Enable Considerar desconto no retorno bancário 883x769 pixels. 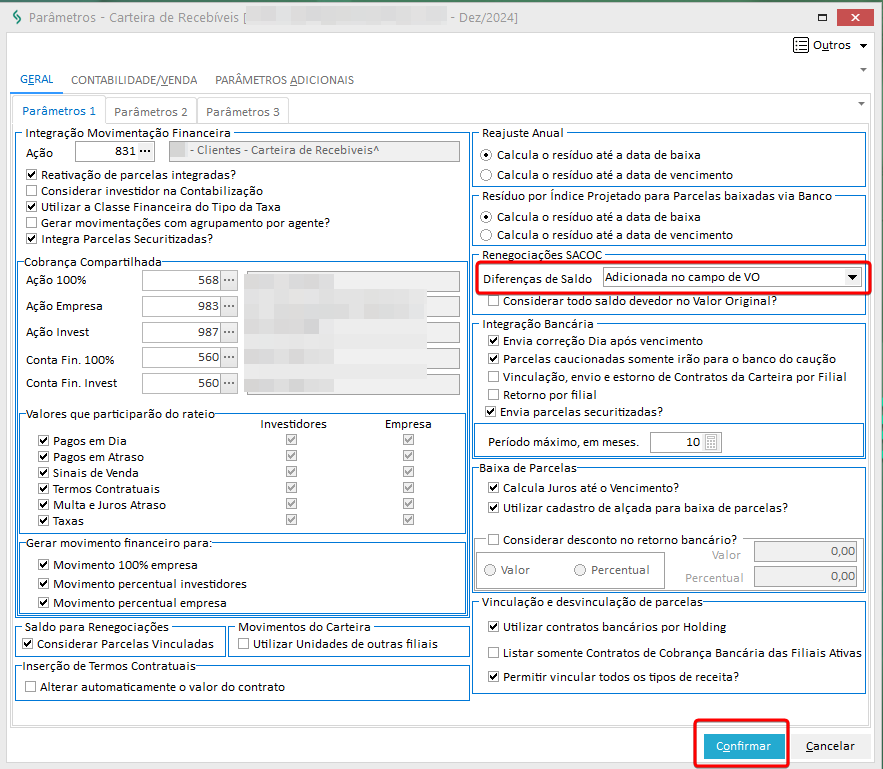click(x=493, y=539)
